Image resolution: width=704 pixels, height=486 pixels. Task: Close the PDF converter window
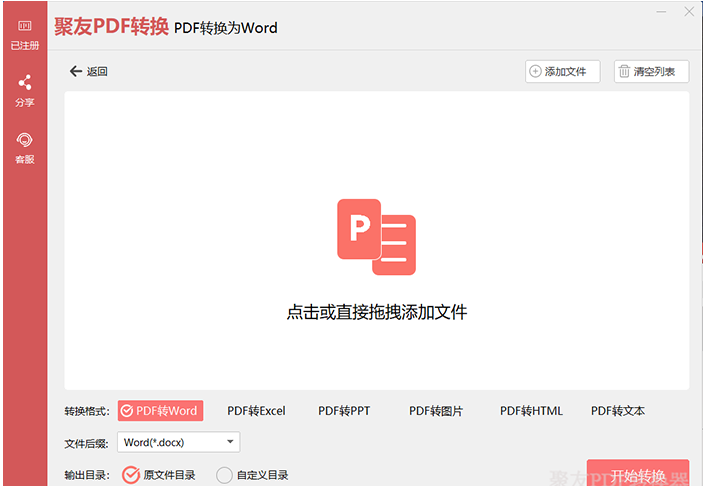point(689,12)
